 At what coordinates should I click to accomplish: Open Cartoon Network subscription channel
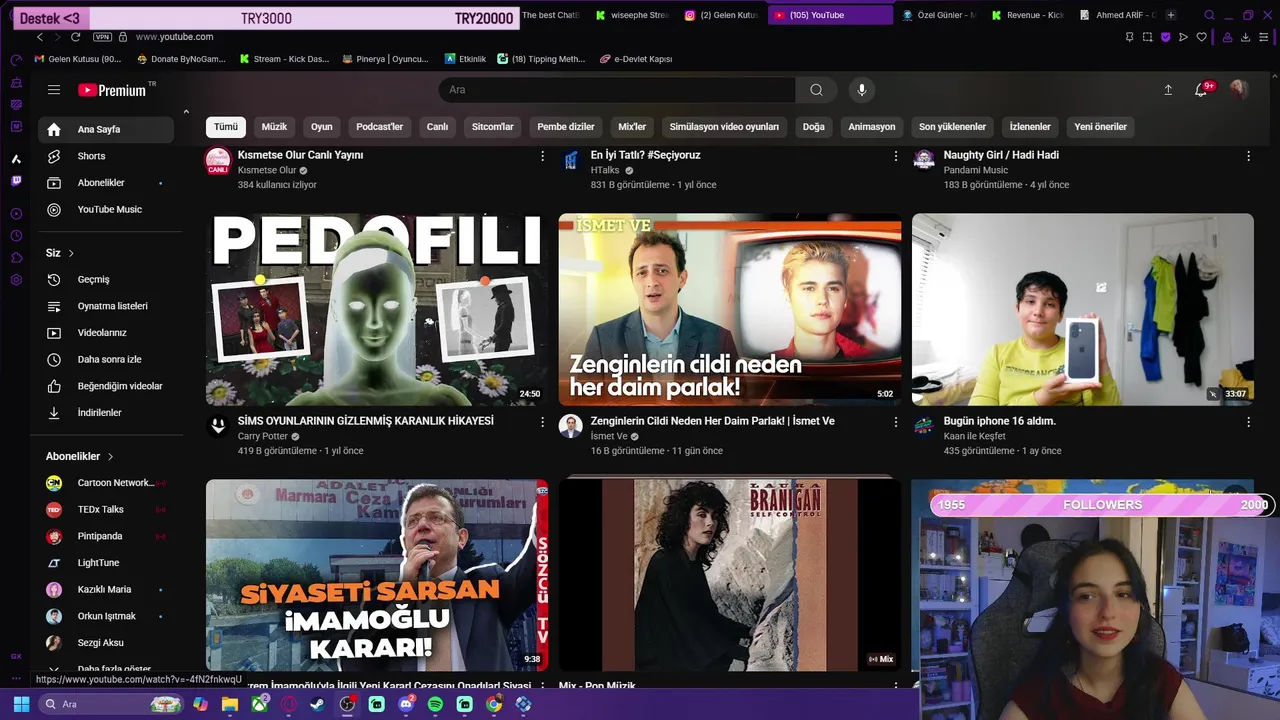(106, 483)
